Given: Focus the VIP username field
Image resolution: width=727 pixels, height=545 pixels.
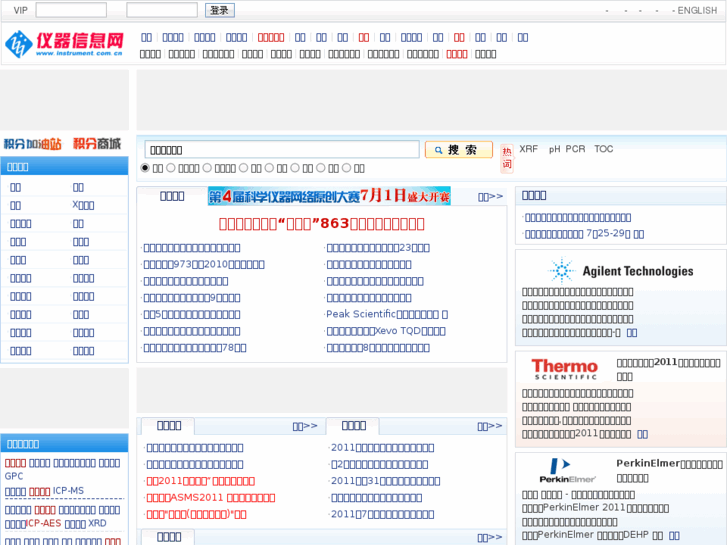Looking at the screenshot, I should click(x=71, y=10).
